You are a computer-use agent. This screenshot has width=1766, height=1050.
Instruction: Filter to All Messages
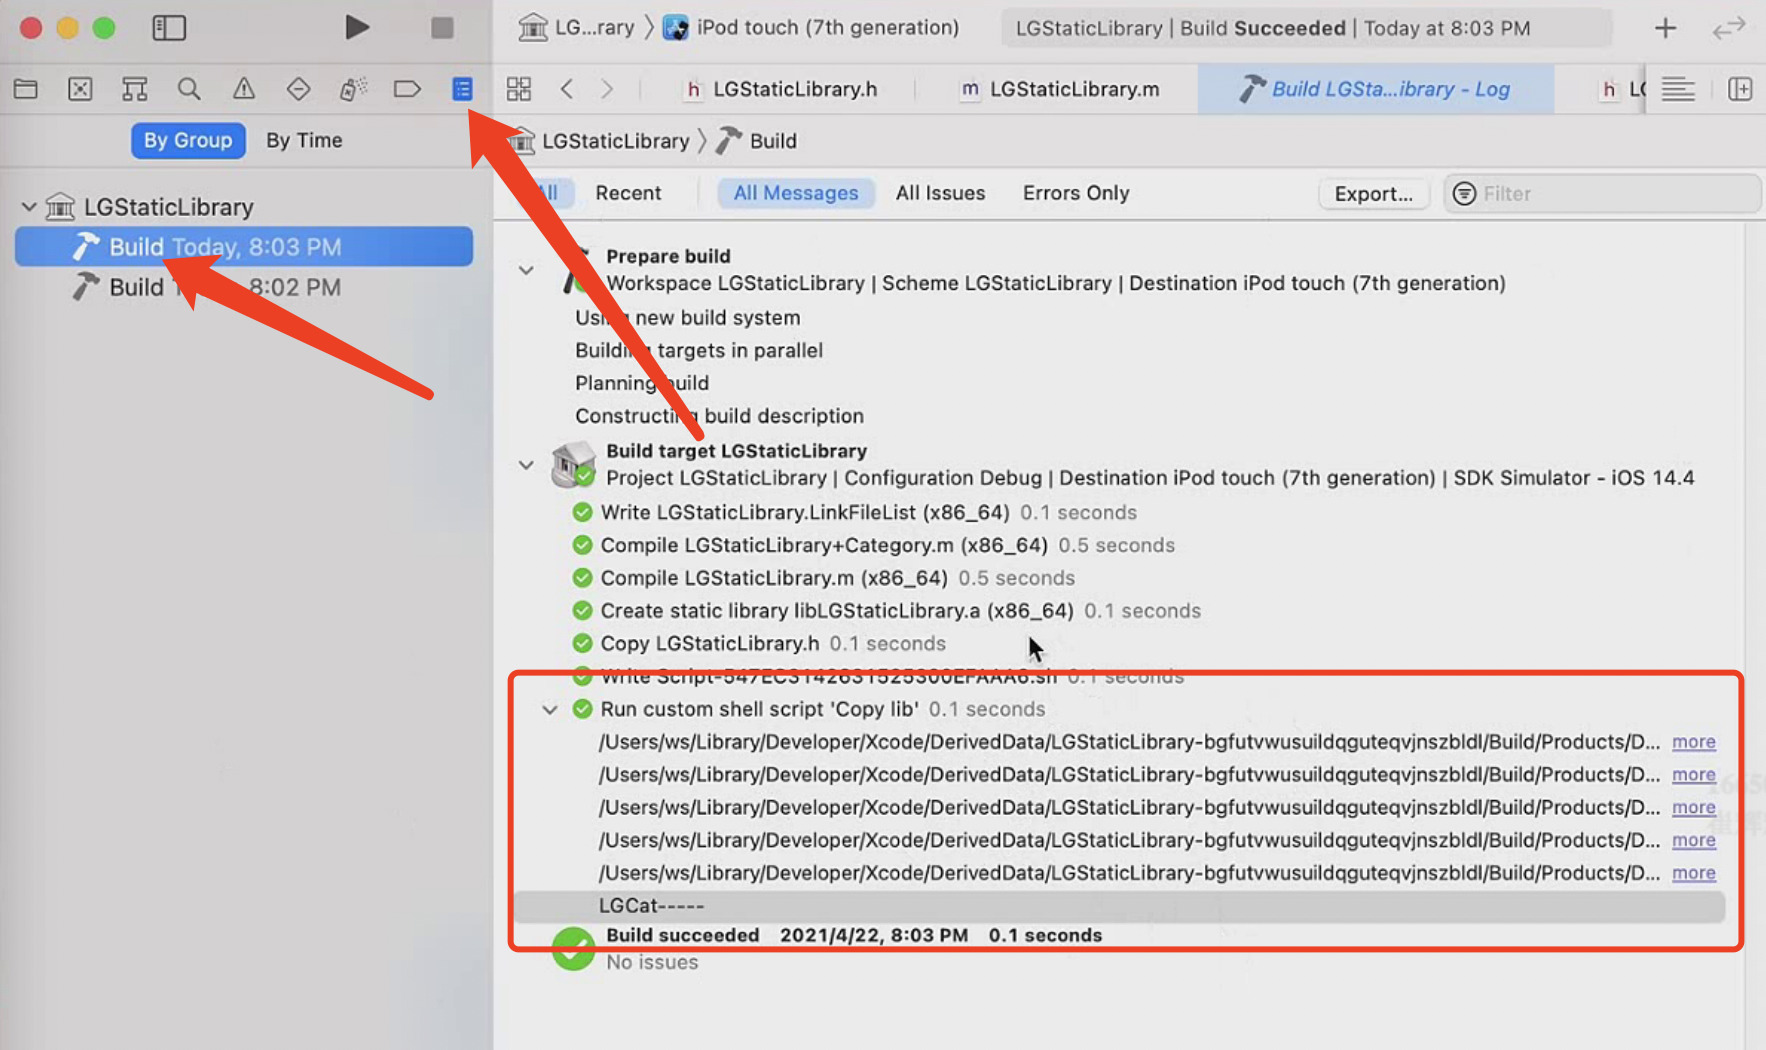796,193
